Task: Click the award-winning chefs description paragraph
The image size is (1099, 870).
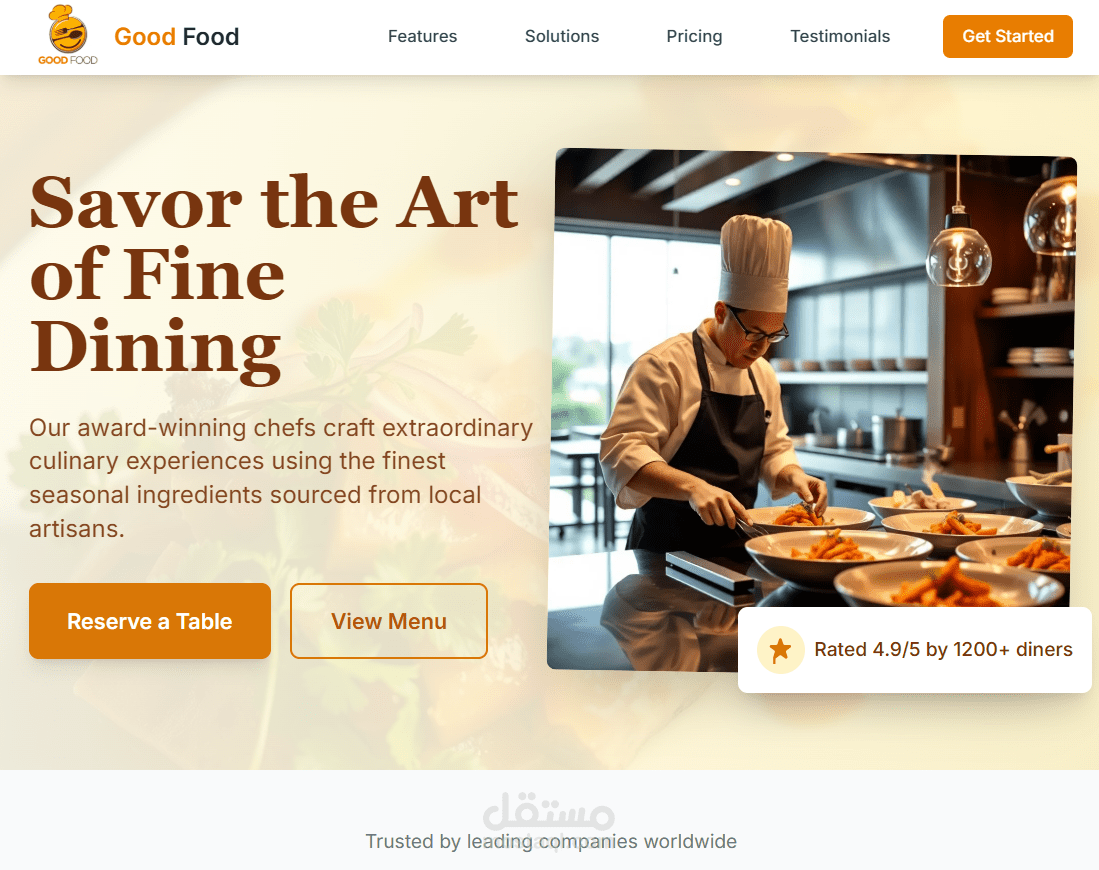Action: coord(281,478)
